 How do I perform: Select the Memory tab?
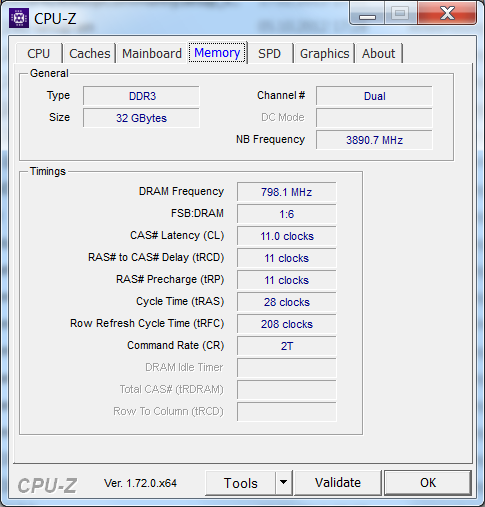217,53
